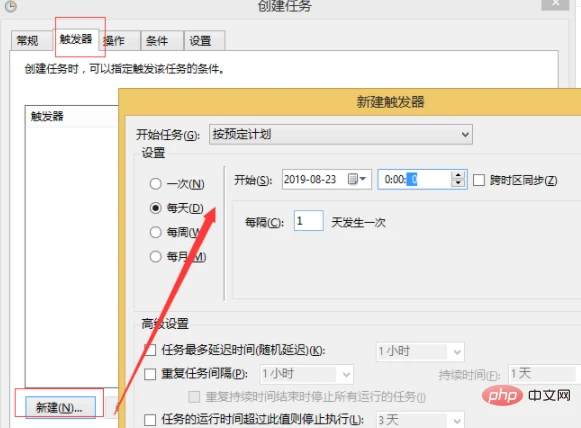
Task: Select the 每天(D) radio option
Action: click(x=176, y=208)
